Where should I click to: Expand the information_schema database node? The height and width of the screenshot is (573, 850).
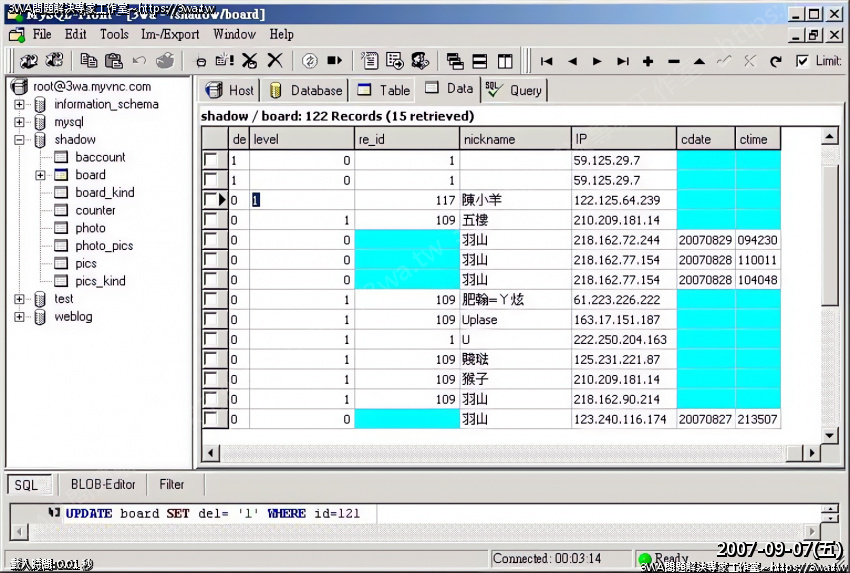[20, 105]
